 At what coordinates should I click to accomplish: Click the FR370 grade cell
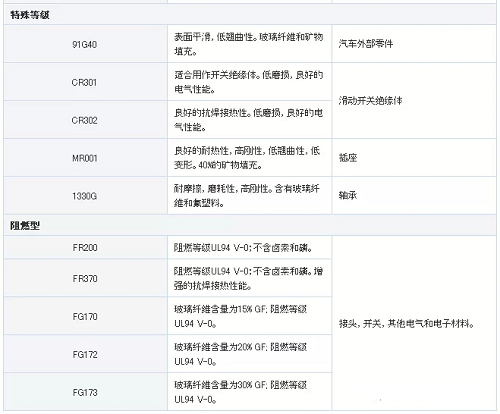85,278
